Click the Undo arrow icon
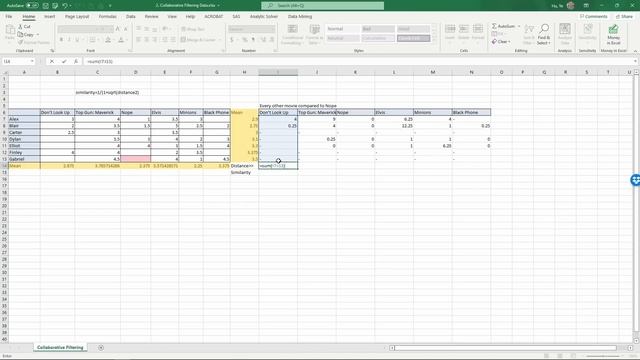This screenshot has height=360, width=640. (x=64, y=6)
